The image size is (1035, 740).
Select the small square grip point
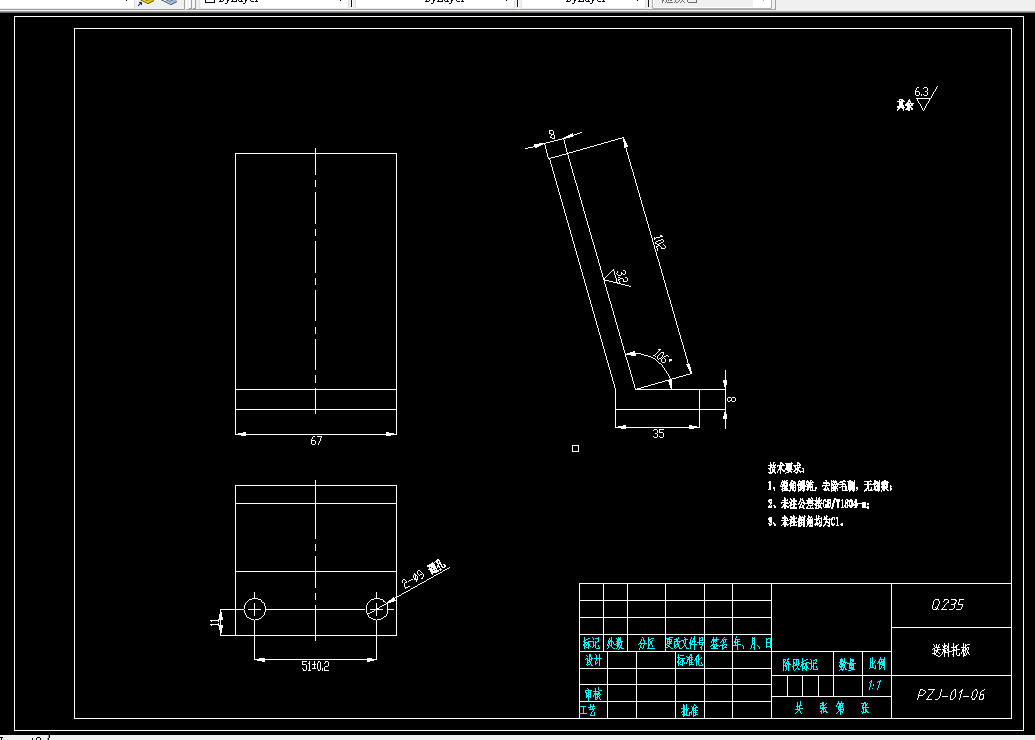(576, 448)
